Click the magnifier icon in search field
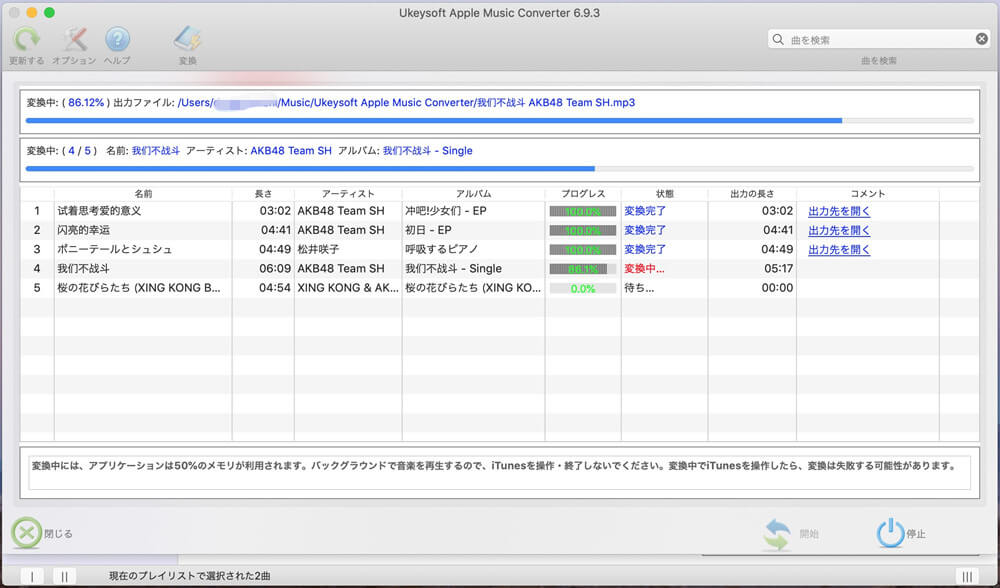This screenshot has width=1000, height=588. (778, 40)
